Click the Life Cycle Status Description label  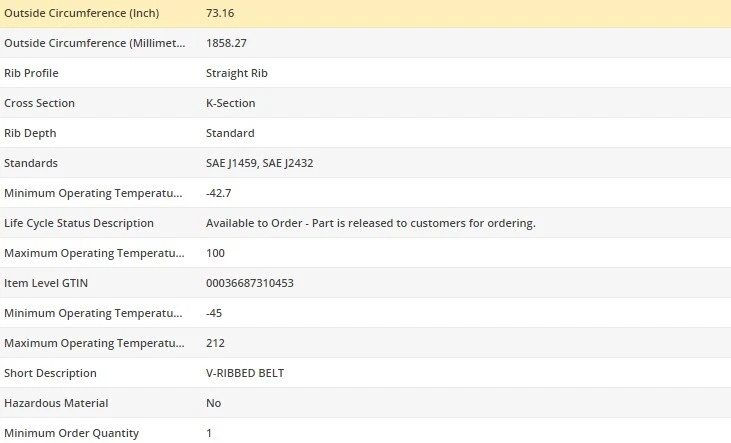pyautogui.click(x=79, y=223)
